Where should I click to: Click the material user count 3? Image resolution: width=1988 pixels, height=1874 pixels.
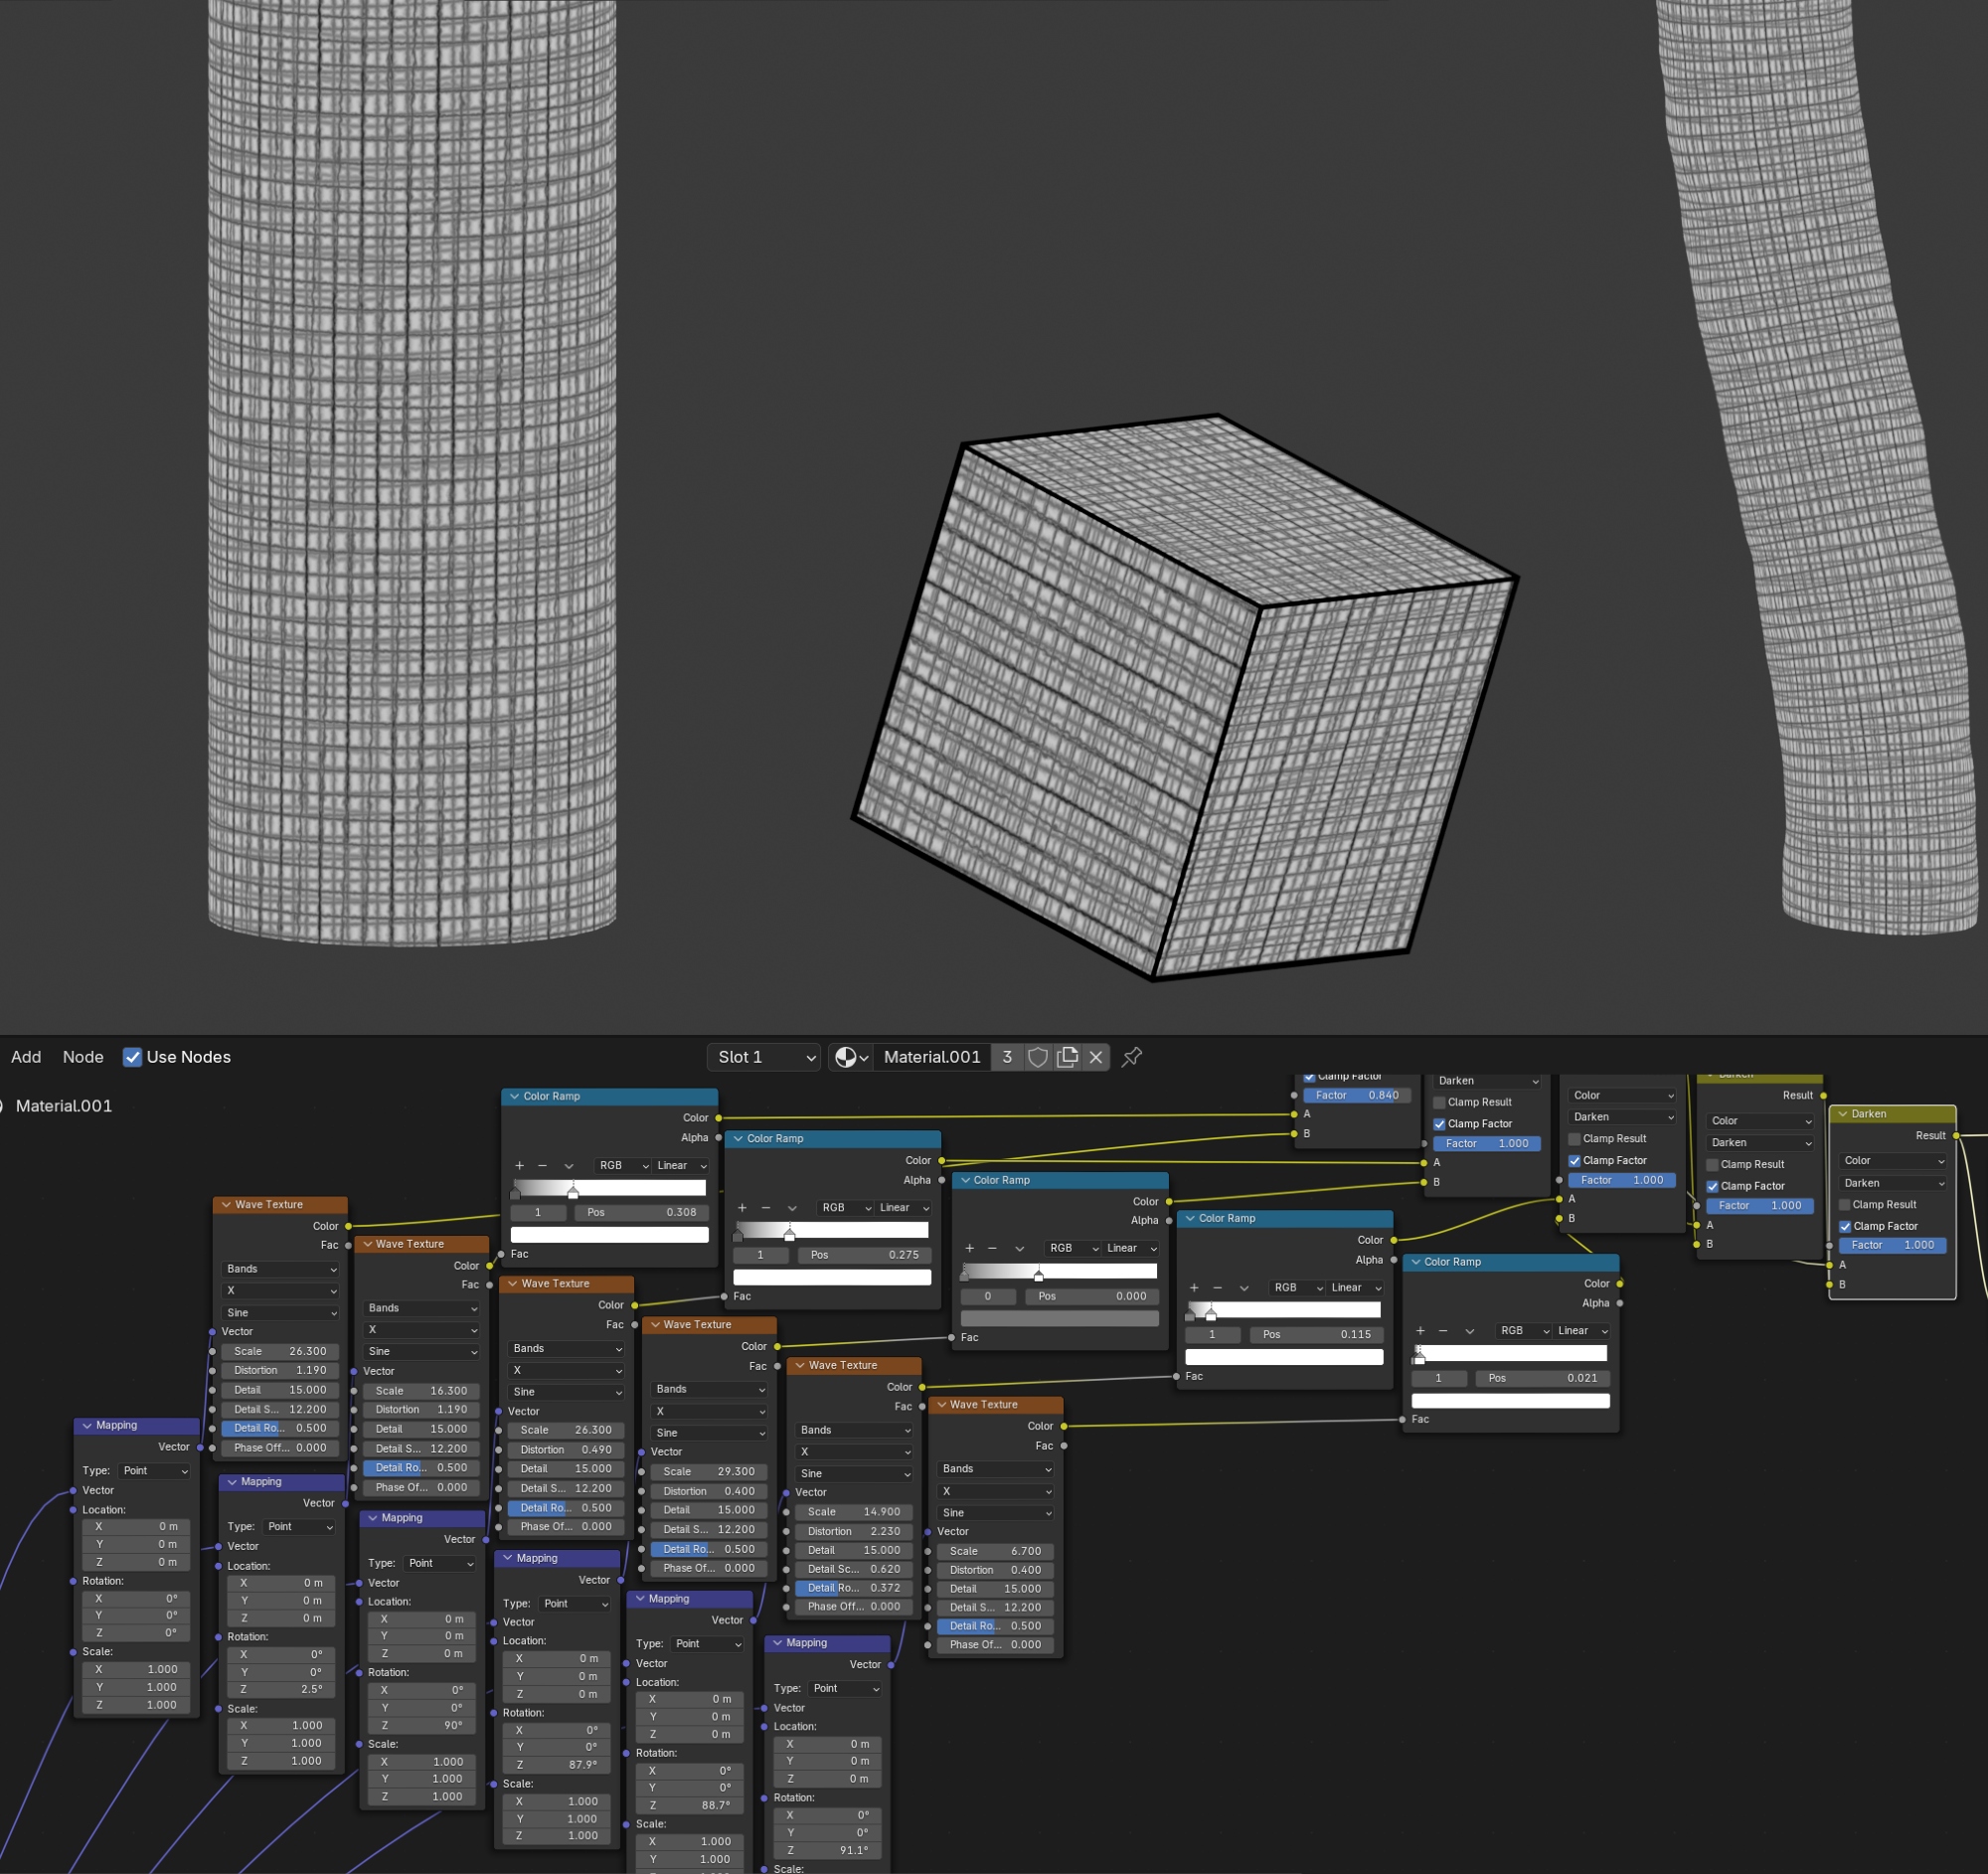(x=1007, y=1057)
